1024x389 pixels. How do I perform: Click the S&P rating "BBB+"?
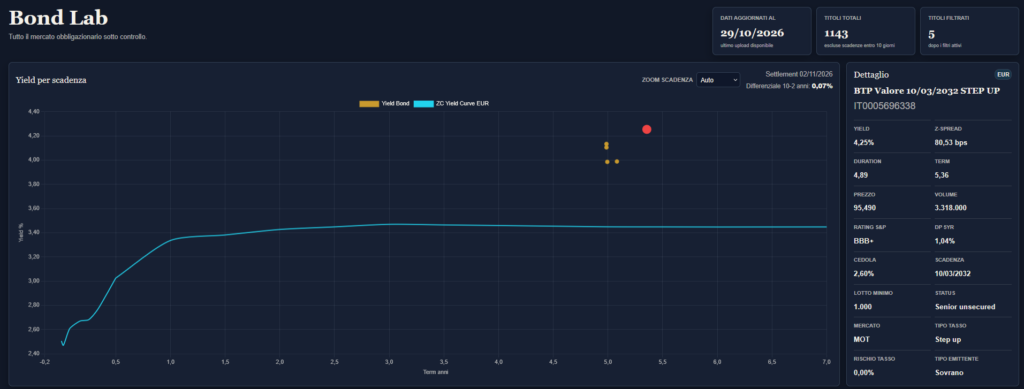[x=863, y=240]
